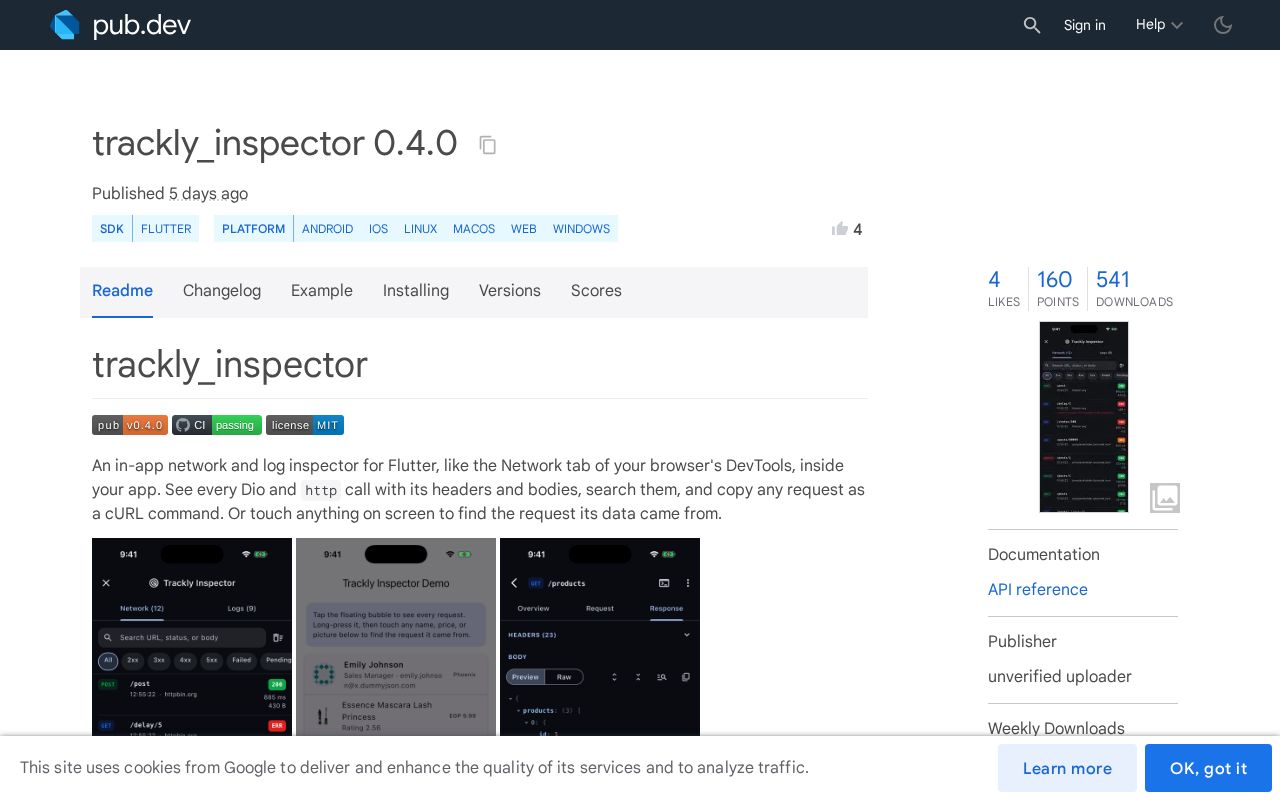Click the trackly_inspector readme heading
Screen dimensions: 1280x800
coord(230,365)
